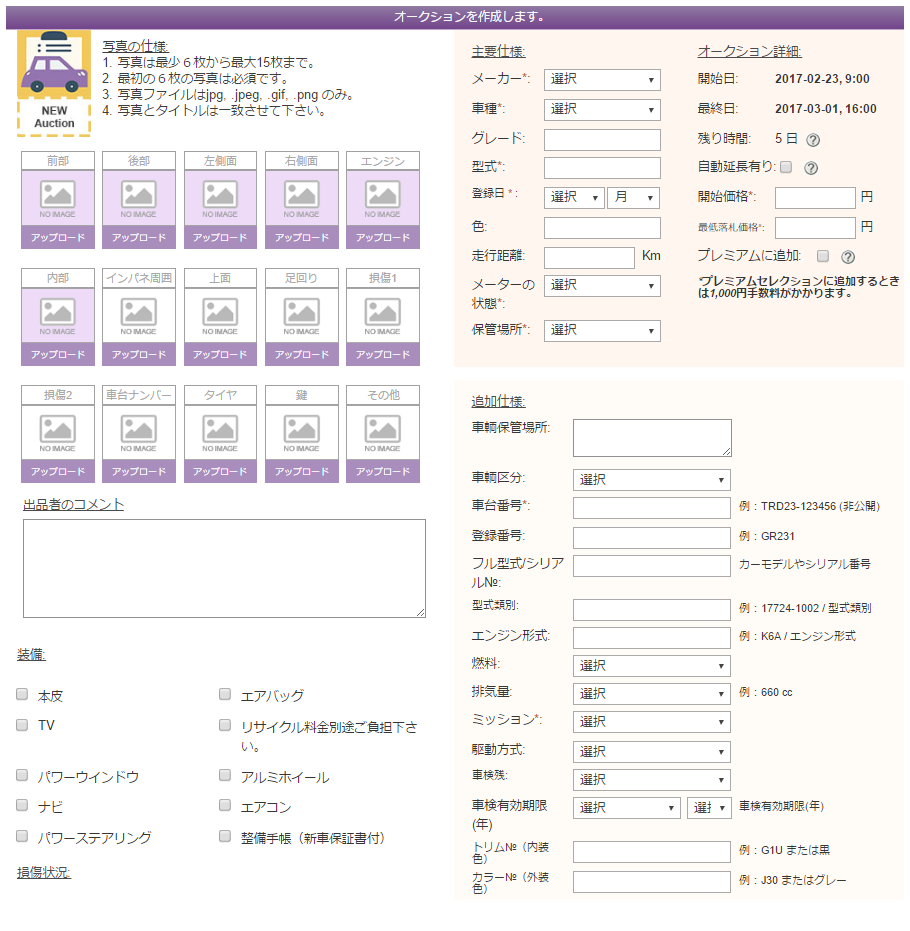910x931 pixels.
Task: Tick the エアバッグ checkbox
Action: (x=225, y=694)
